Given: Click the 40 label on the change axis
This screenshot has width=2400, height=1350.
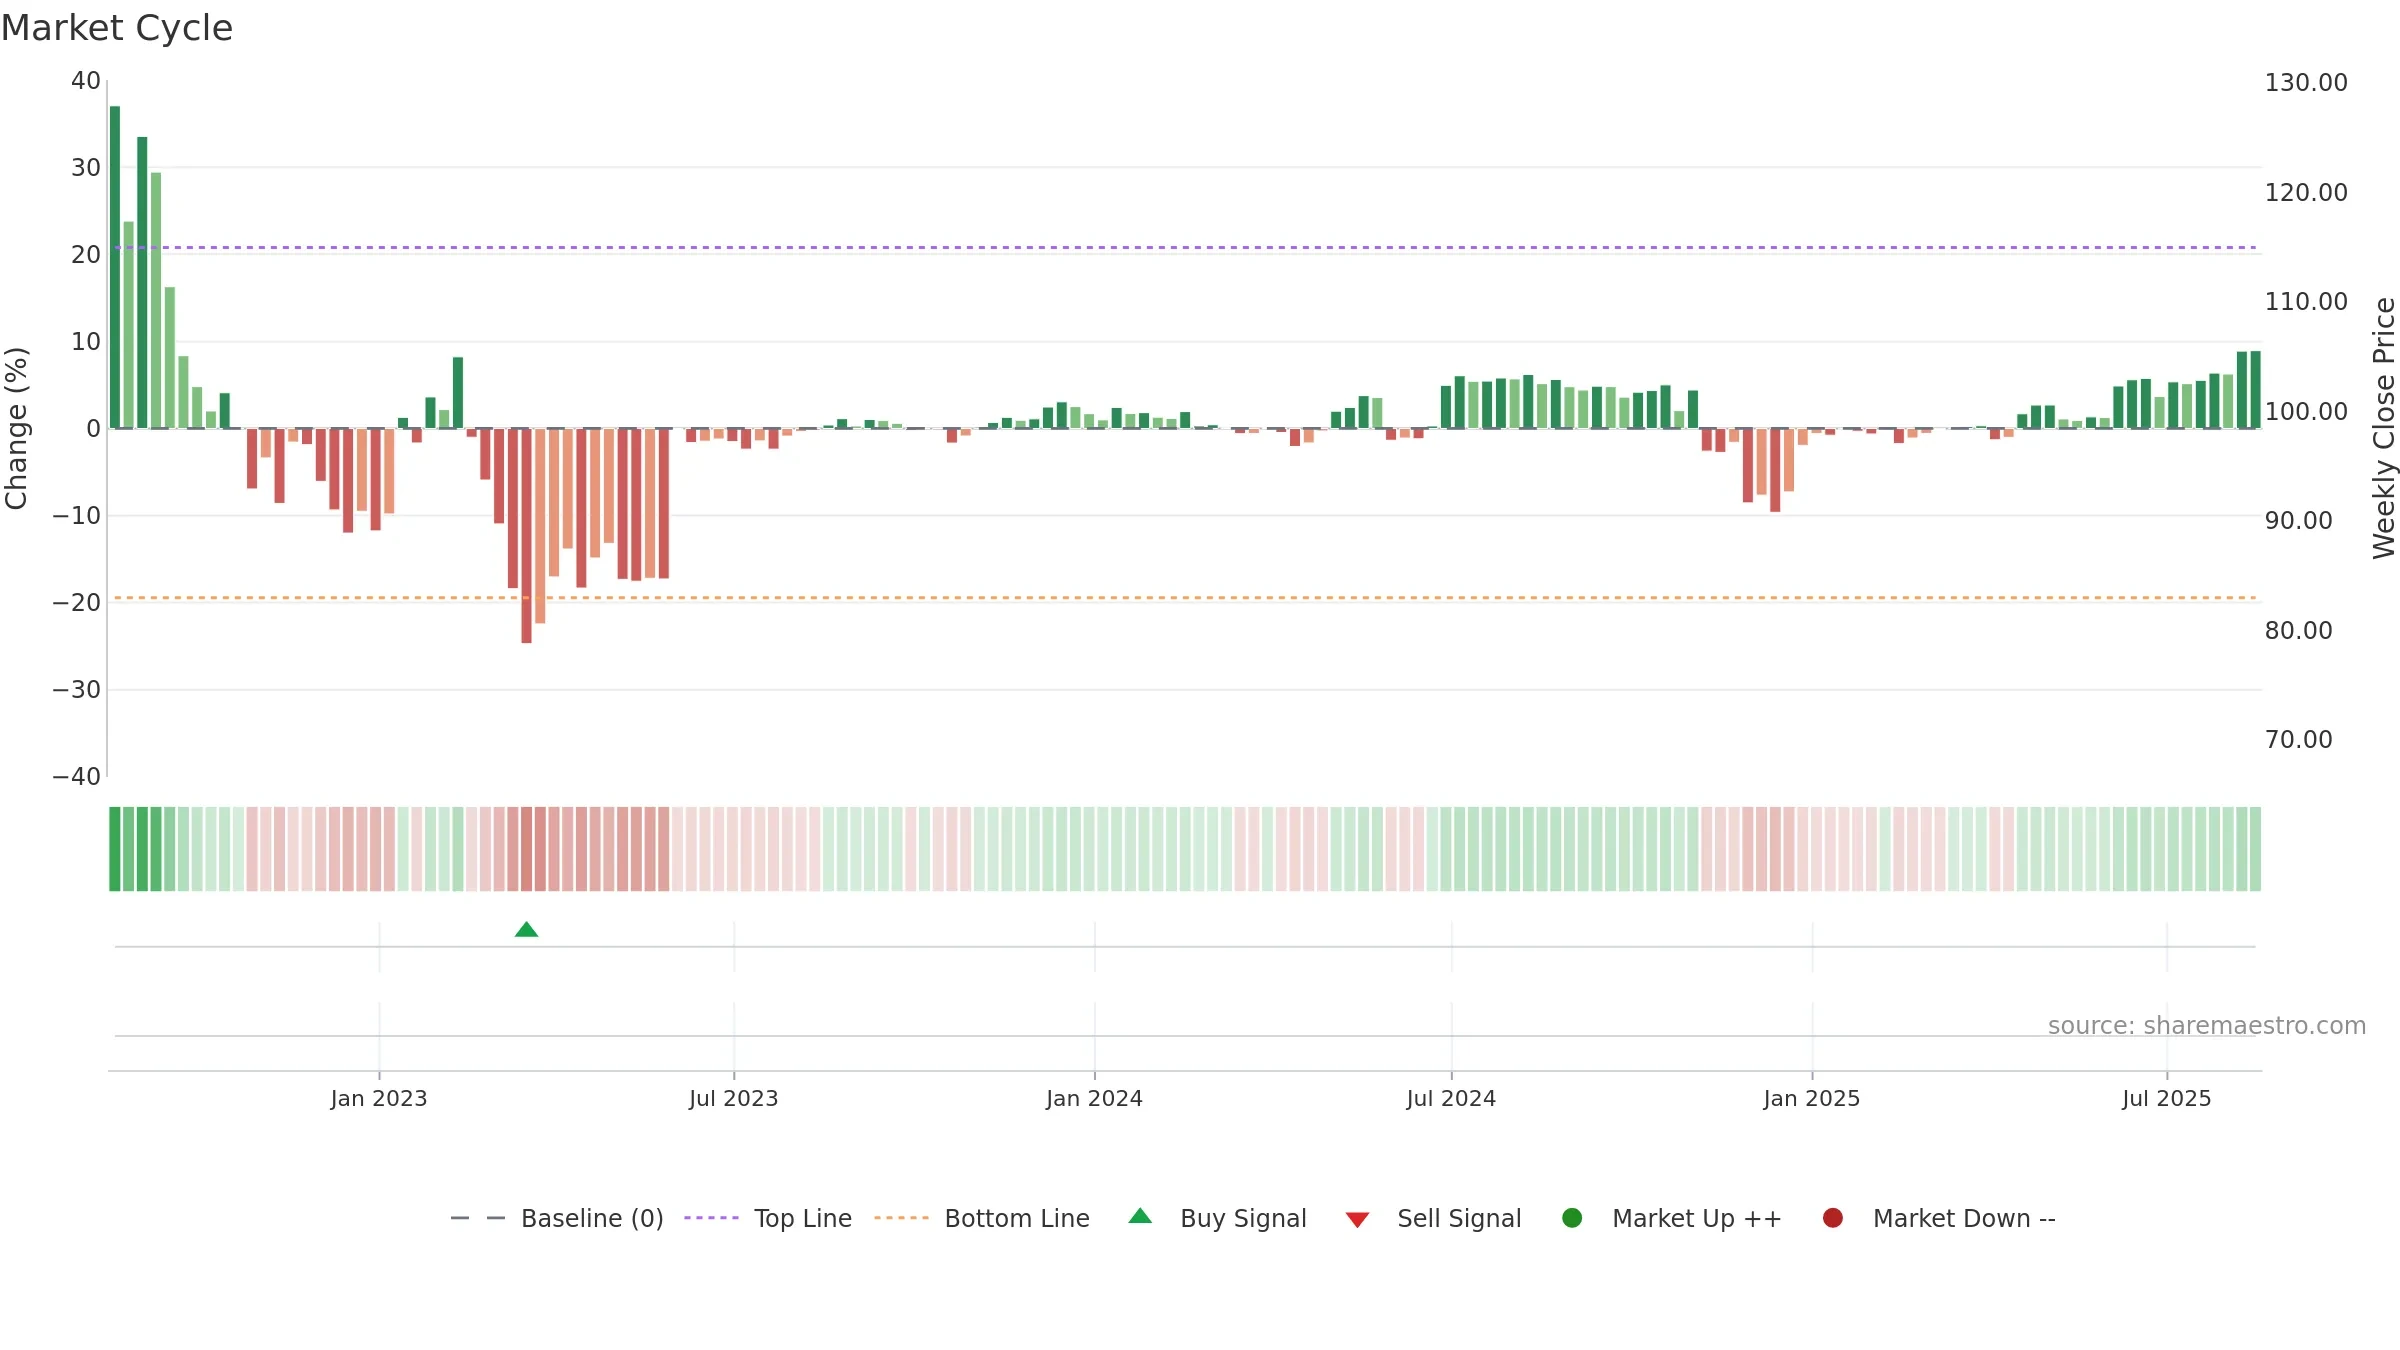Looking at the screenshot, I should click(86, 81).
